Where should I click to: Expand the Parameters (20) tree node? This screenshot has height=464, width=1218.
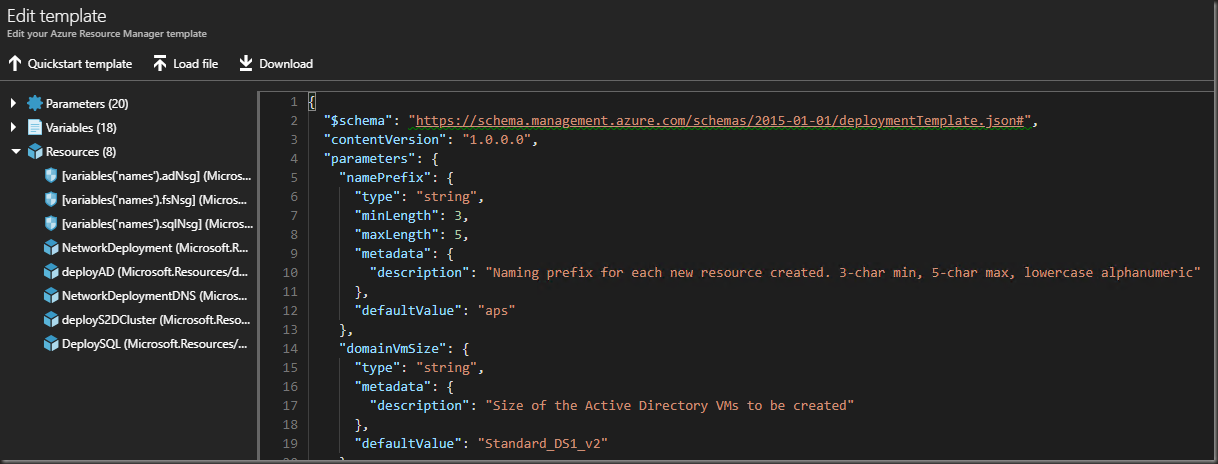click(x=14, y=103)
